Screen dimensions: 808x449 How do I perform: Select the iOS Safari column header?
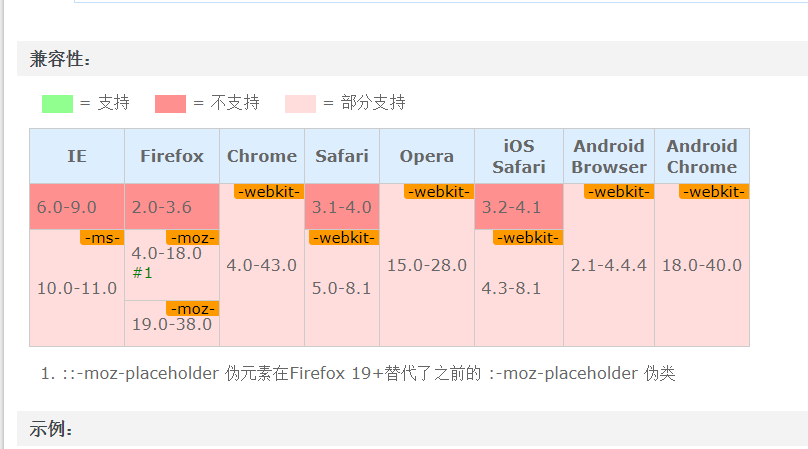[518, 156]
